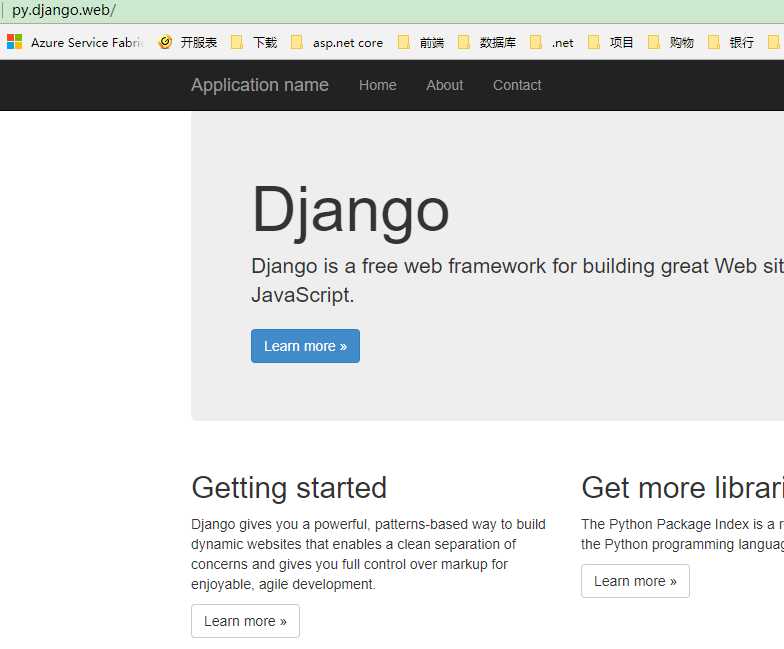Click the paragraph starting "Django gives you a powerful"
This screenshot has width=784, height=649.
click(368, 554)
